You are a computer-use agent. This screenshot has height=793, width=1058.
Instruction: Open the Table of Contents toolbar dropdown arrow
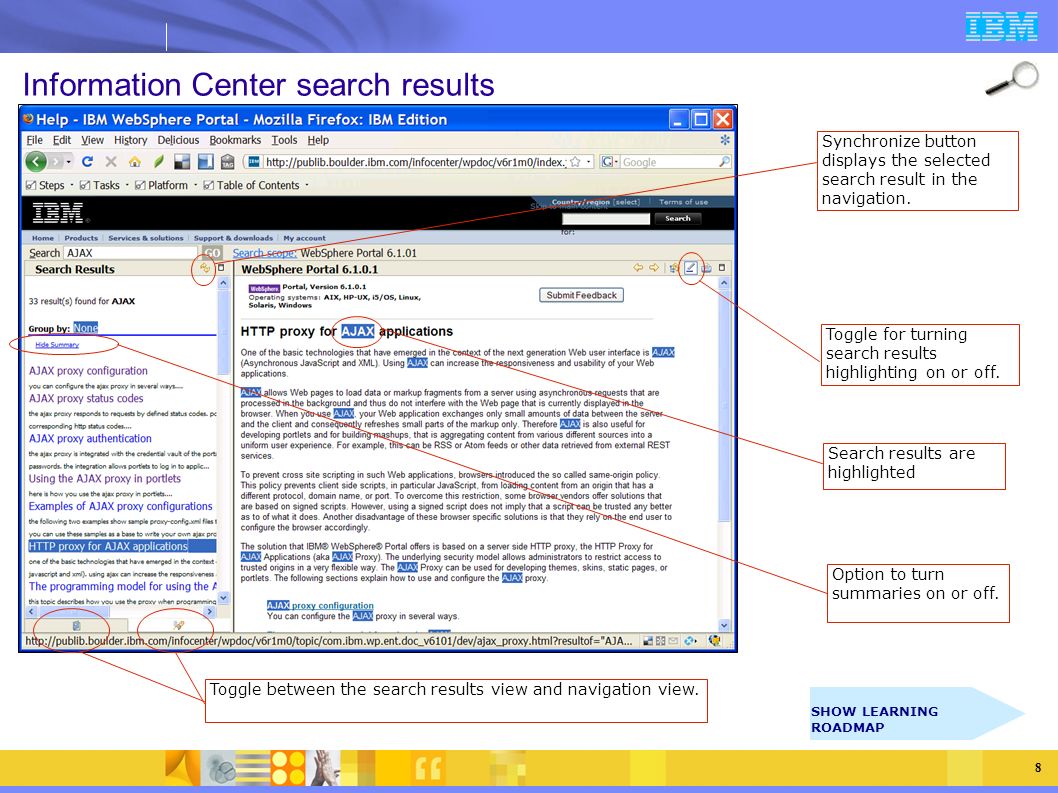click(307, 185)
